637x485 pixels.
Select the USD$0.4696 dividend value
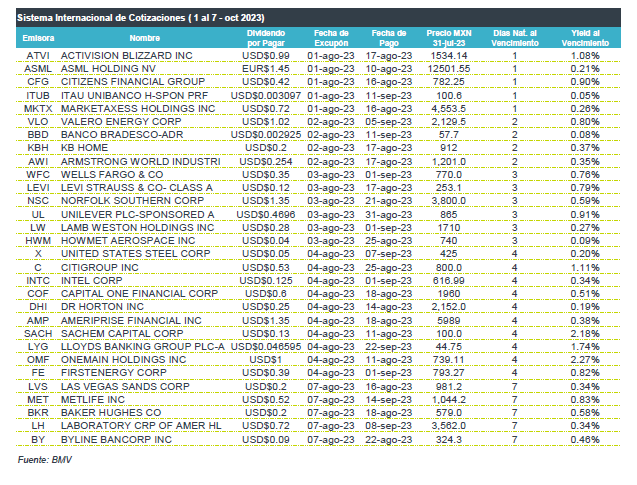pos(266,215)
